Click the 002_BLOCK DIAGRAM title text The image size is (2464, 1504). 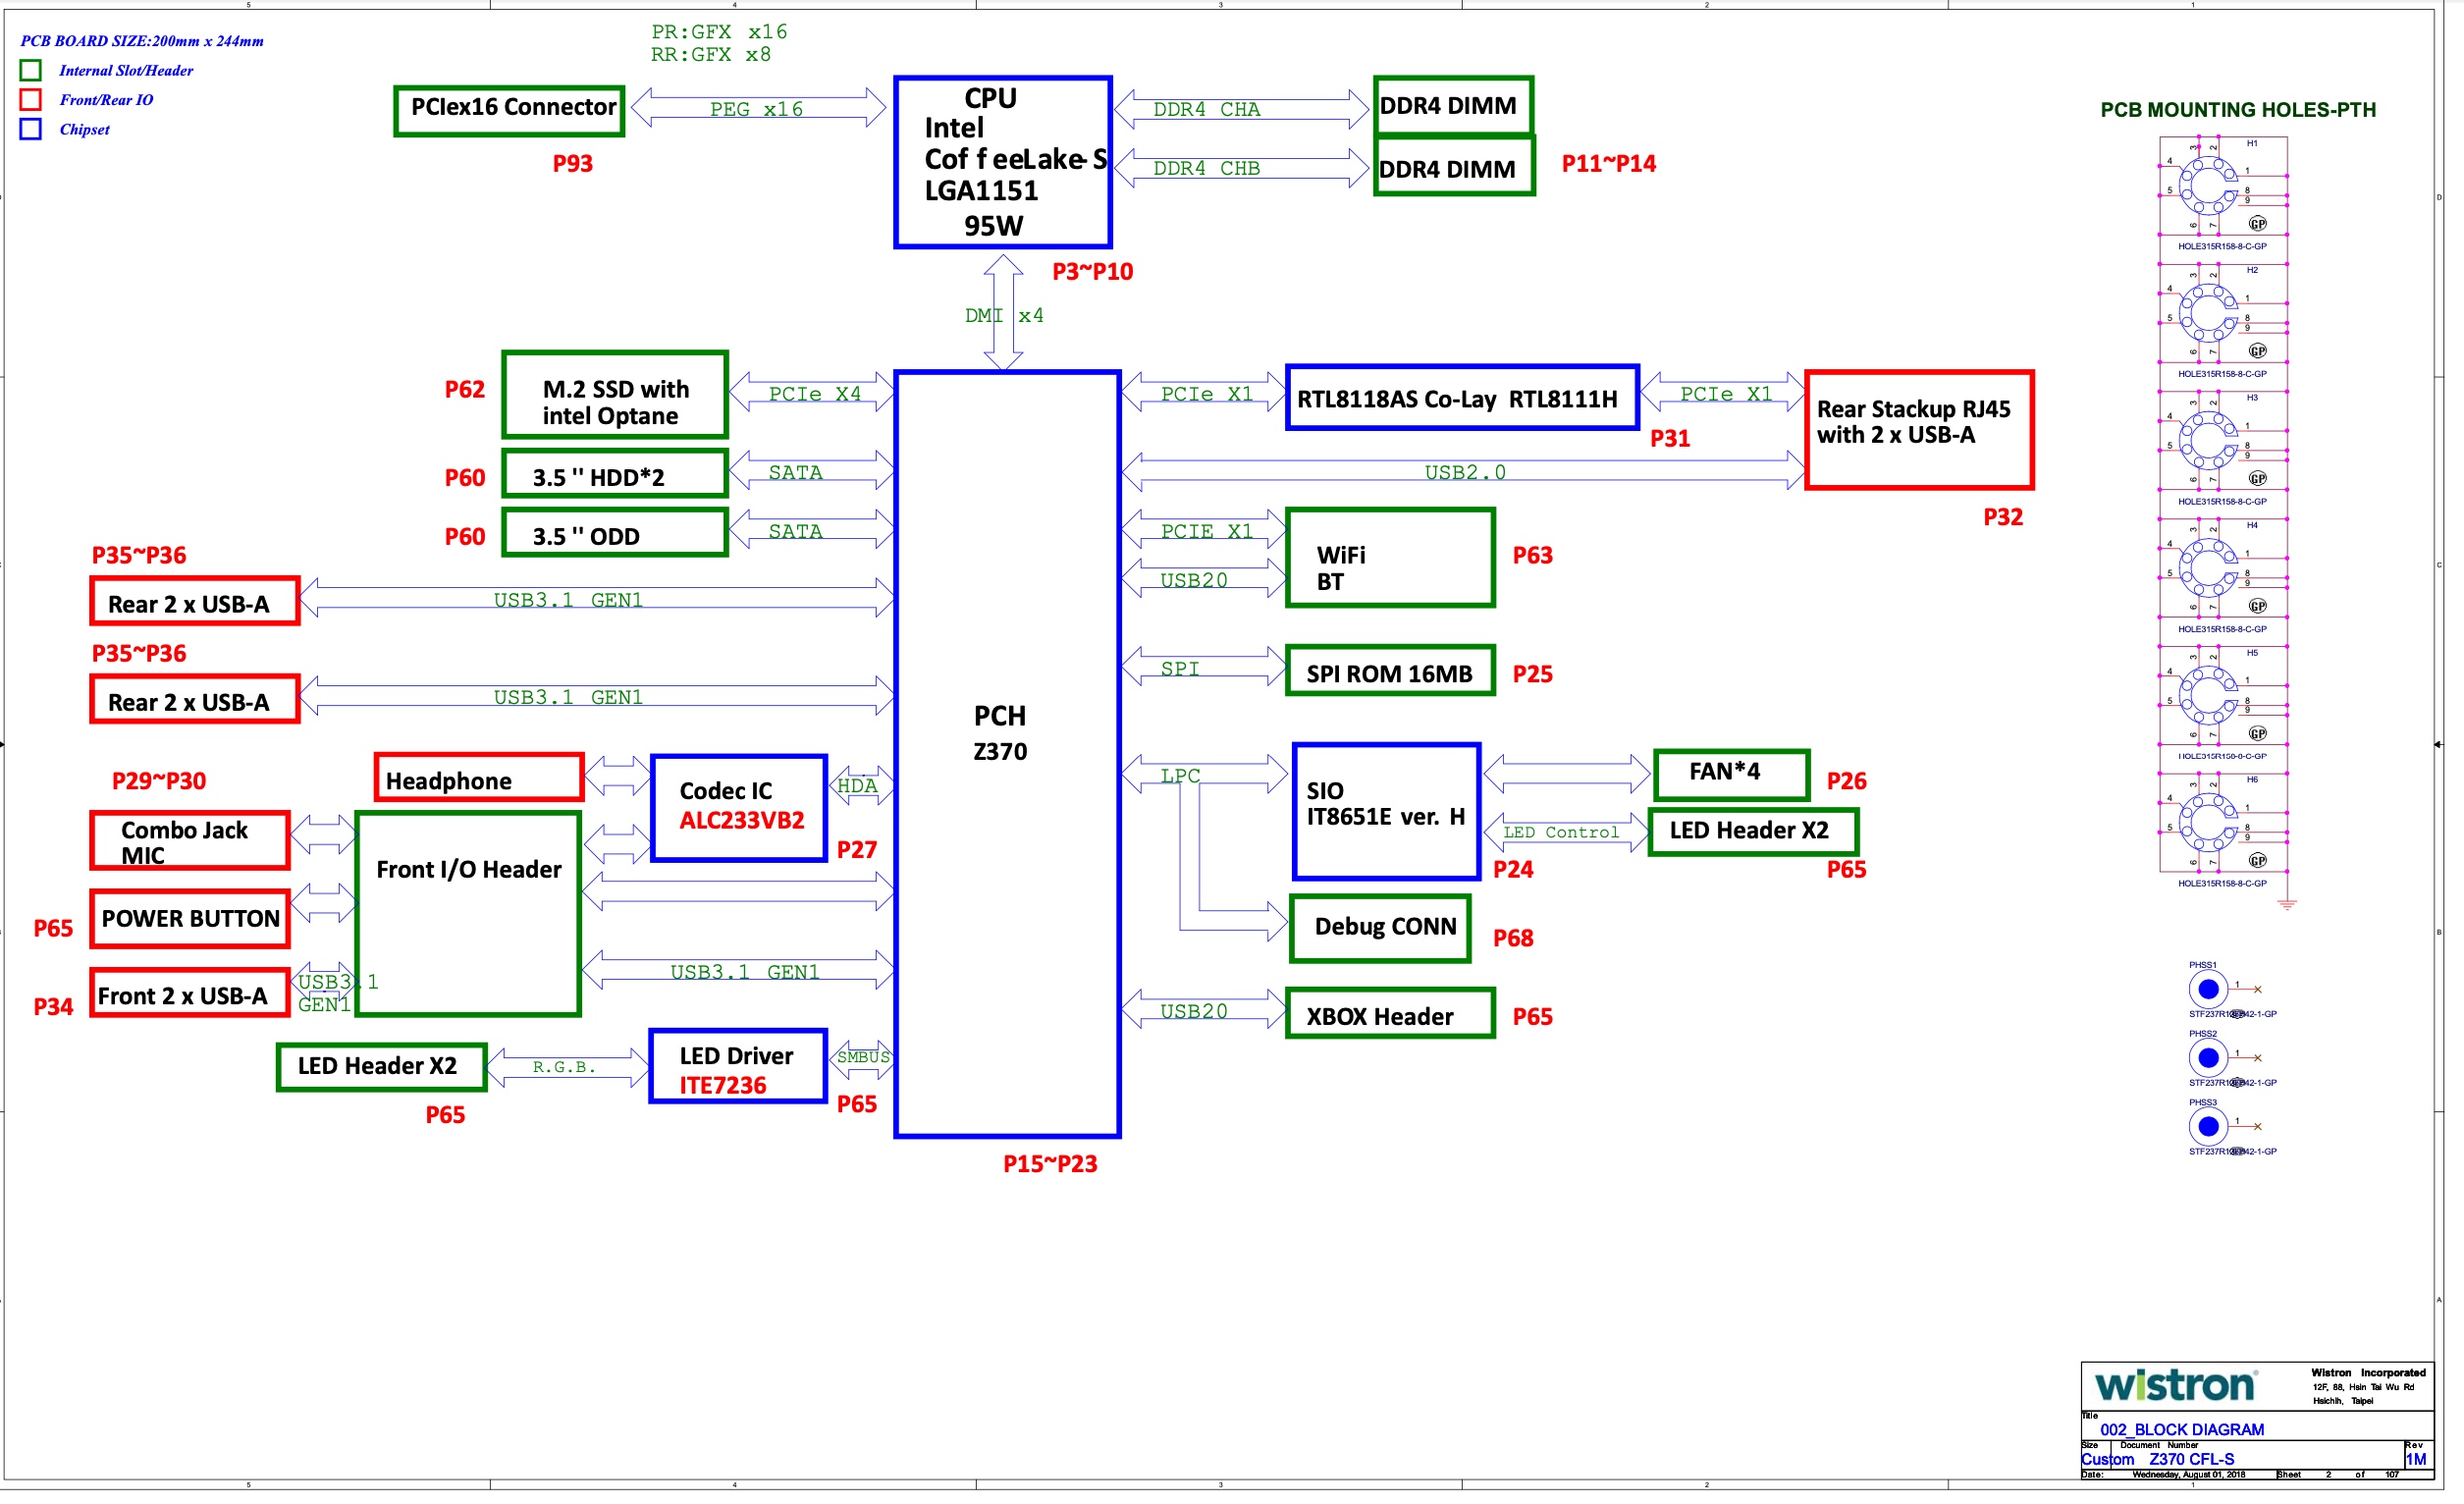coord(2181,1428)
